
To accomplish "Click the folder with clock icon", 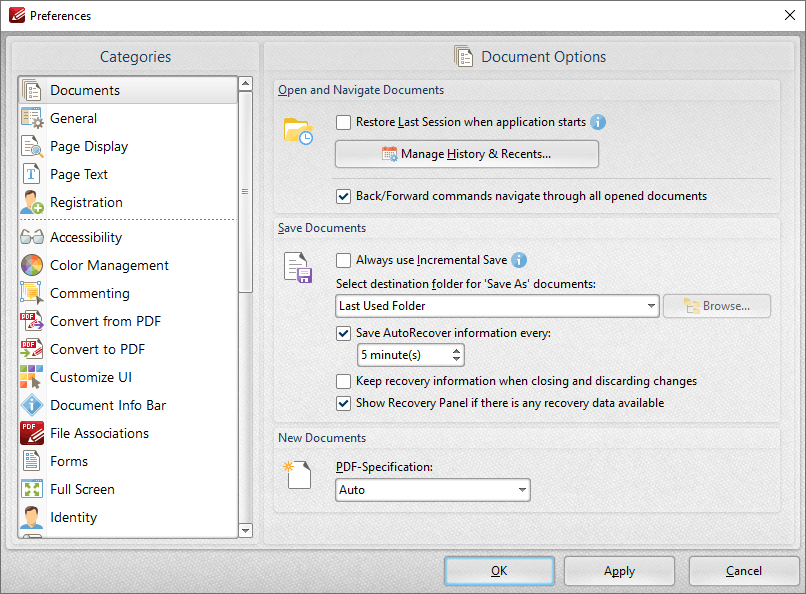I will point(299,131).
